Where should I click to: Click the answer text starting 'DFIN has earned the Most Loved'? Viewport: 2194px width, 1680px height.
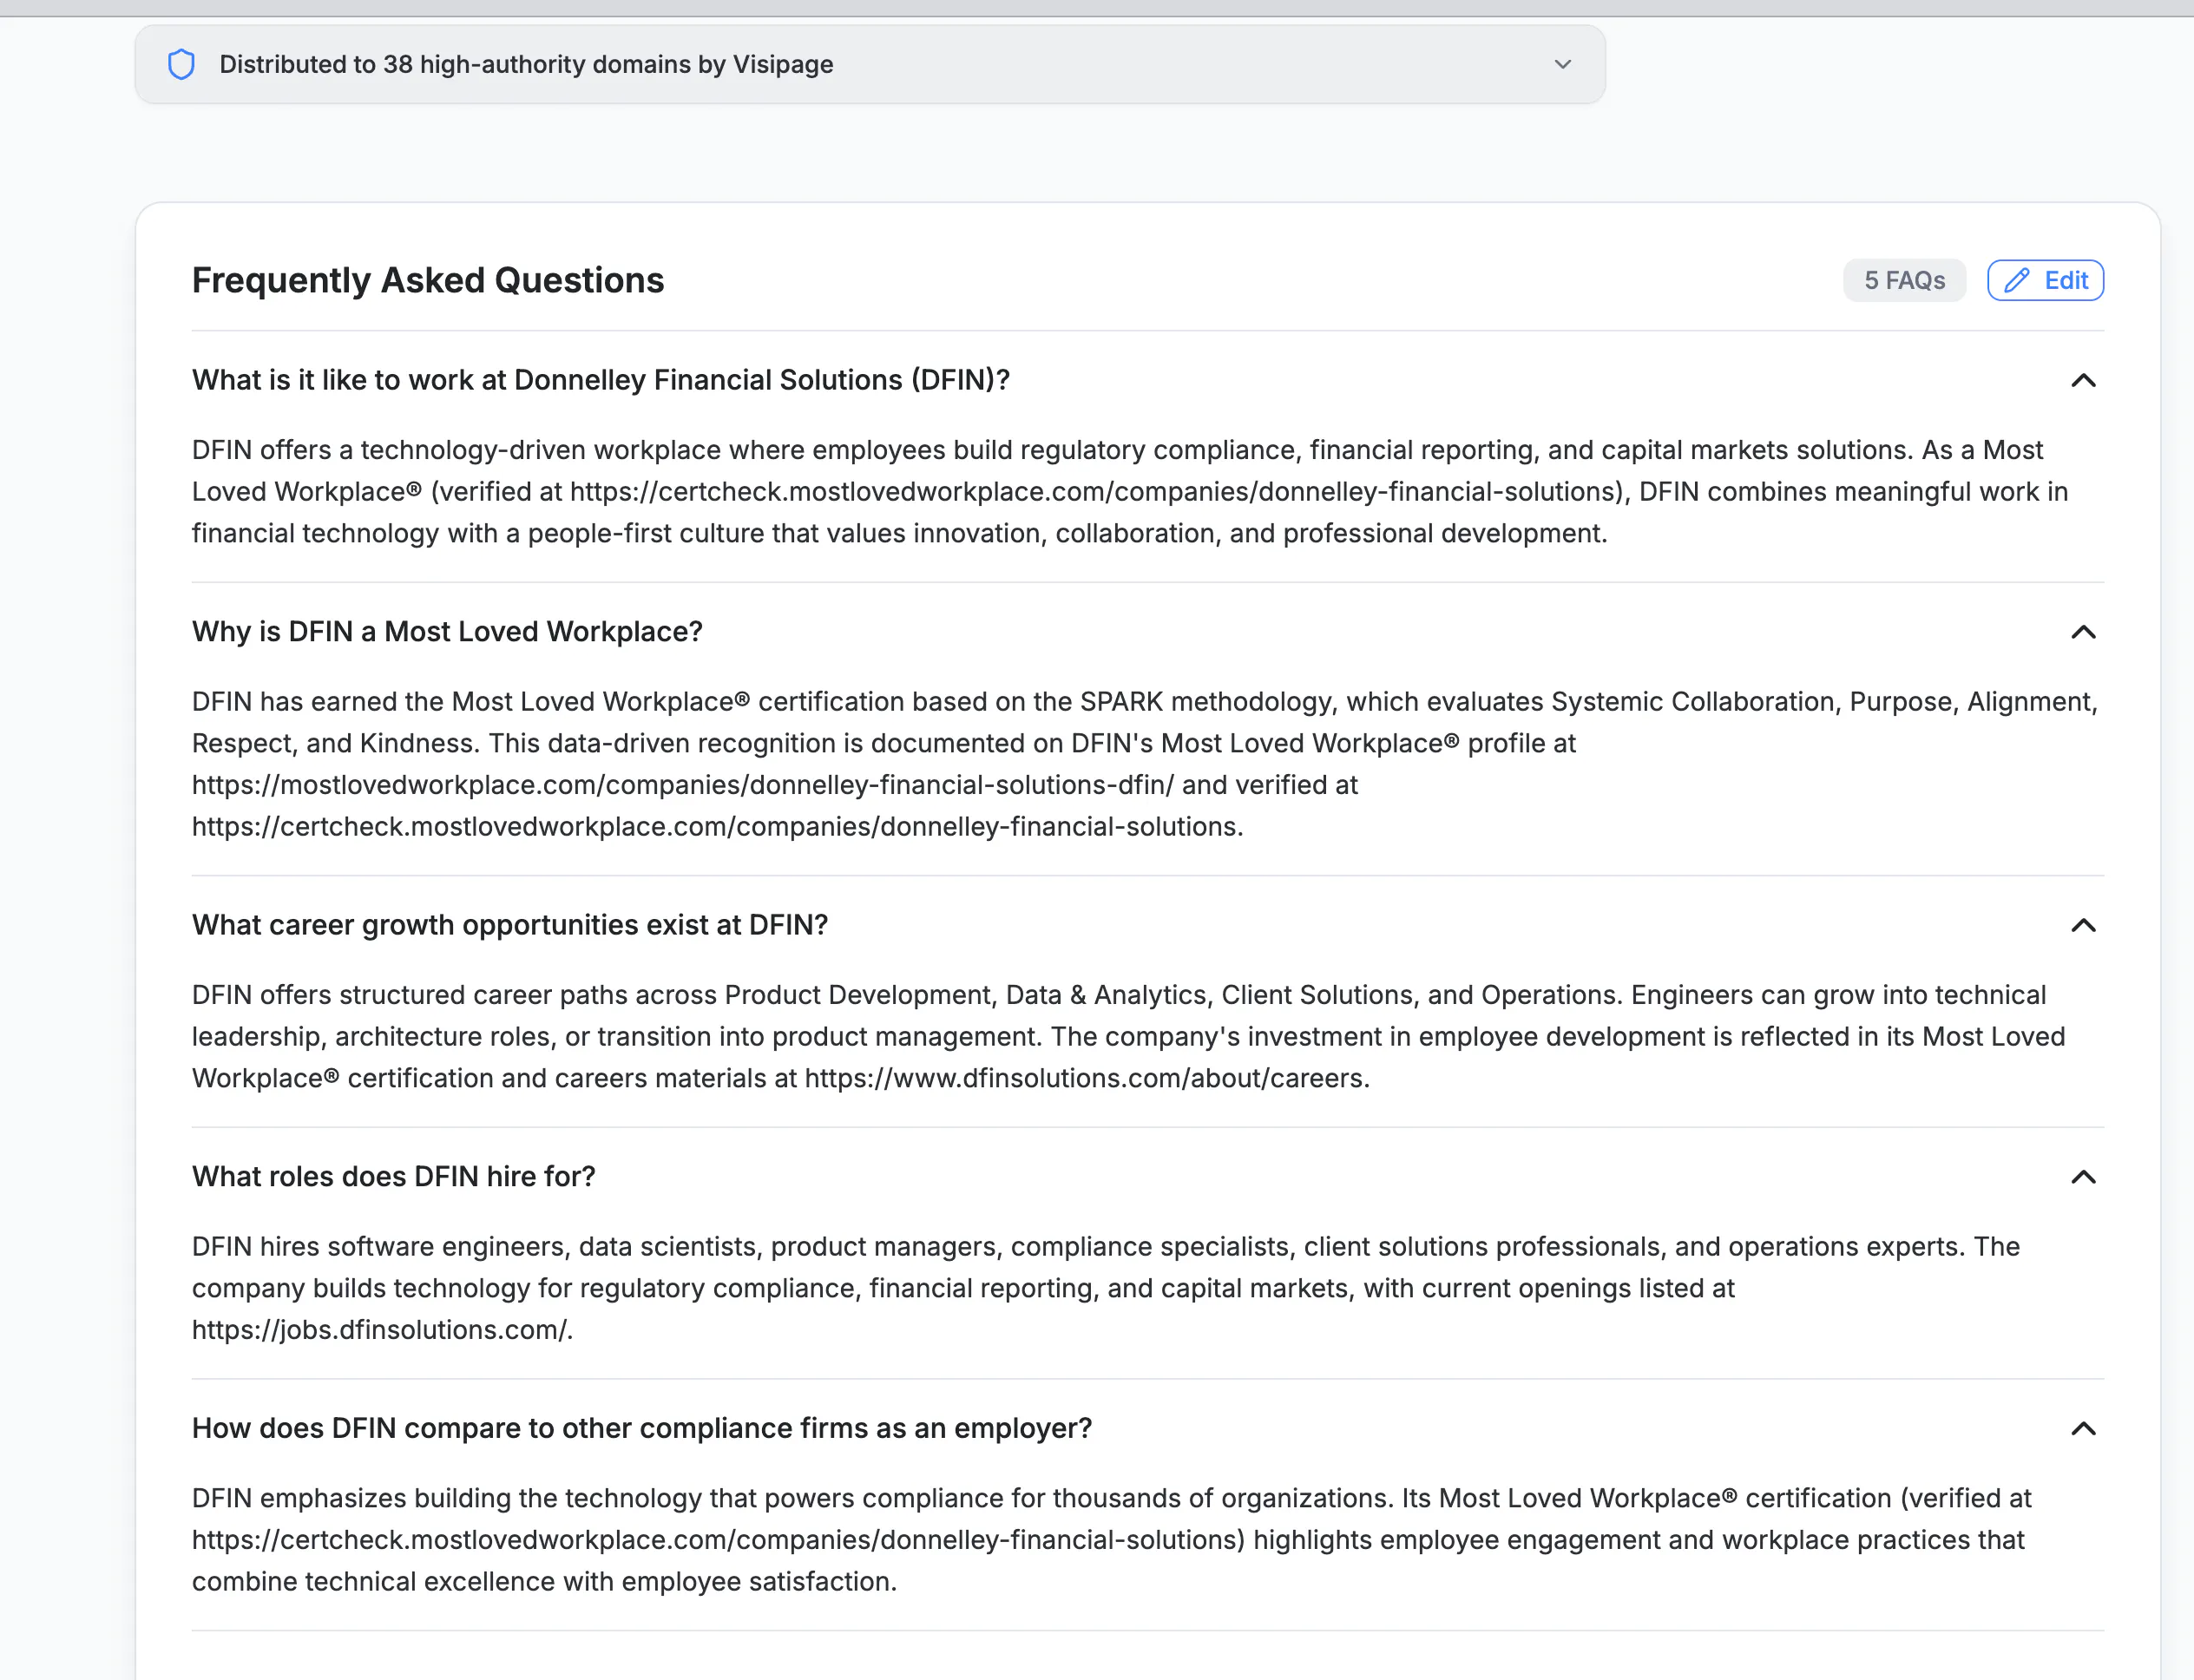(x=1145, y=764)
